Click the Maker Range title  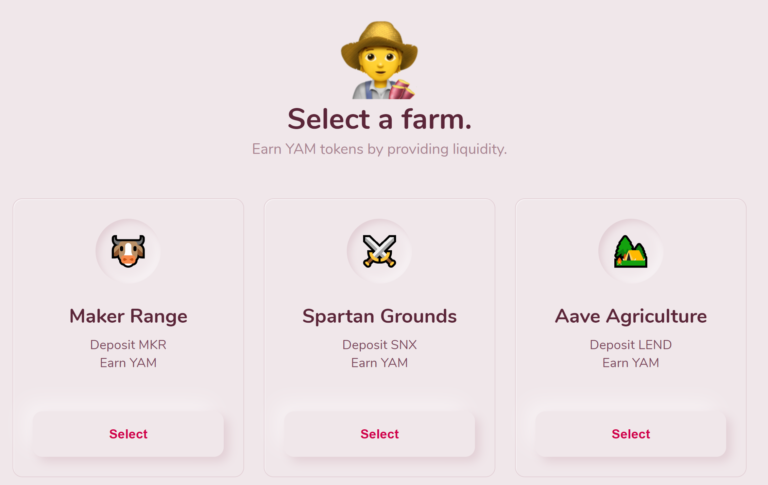128,316
